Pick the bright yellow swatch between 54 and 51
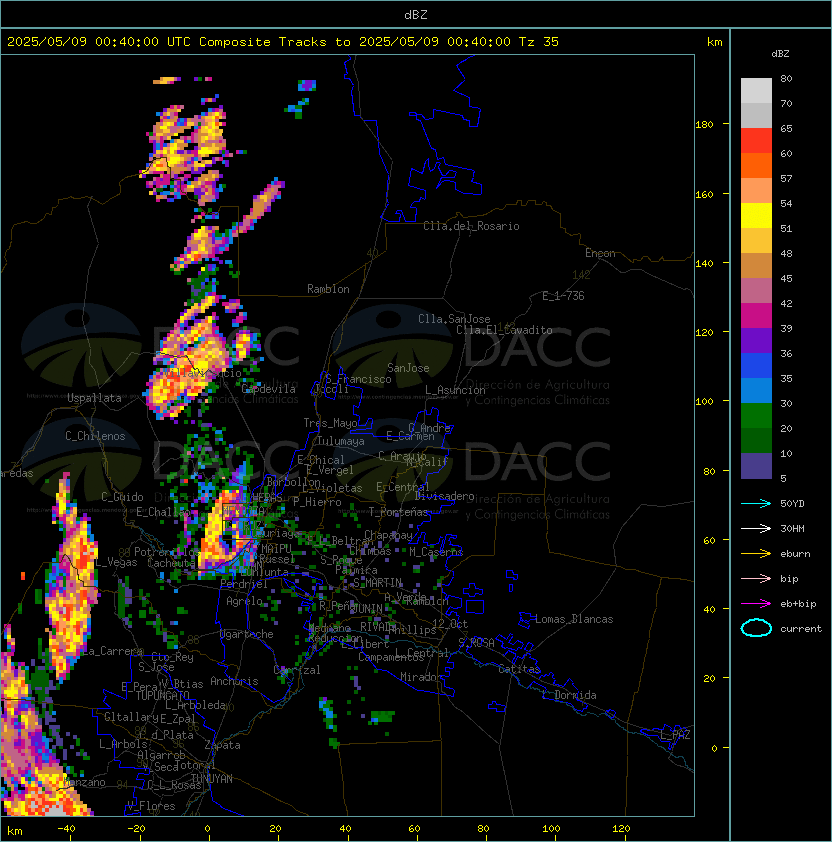This screenshot has width=832, height=842. pyautogui.click(x=756, y=215)
